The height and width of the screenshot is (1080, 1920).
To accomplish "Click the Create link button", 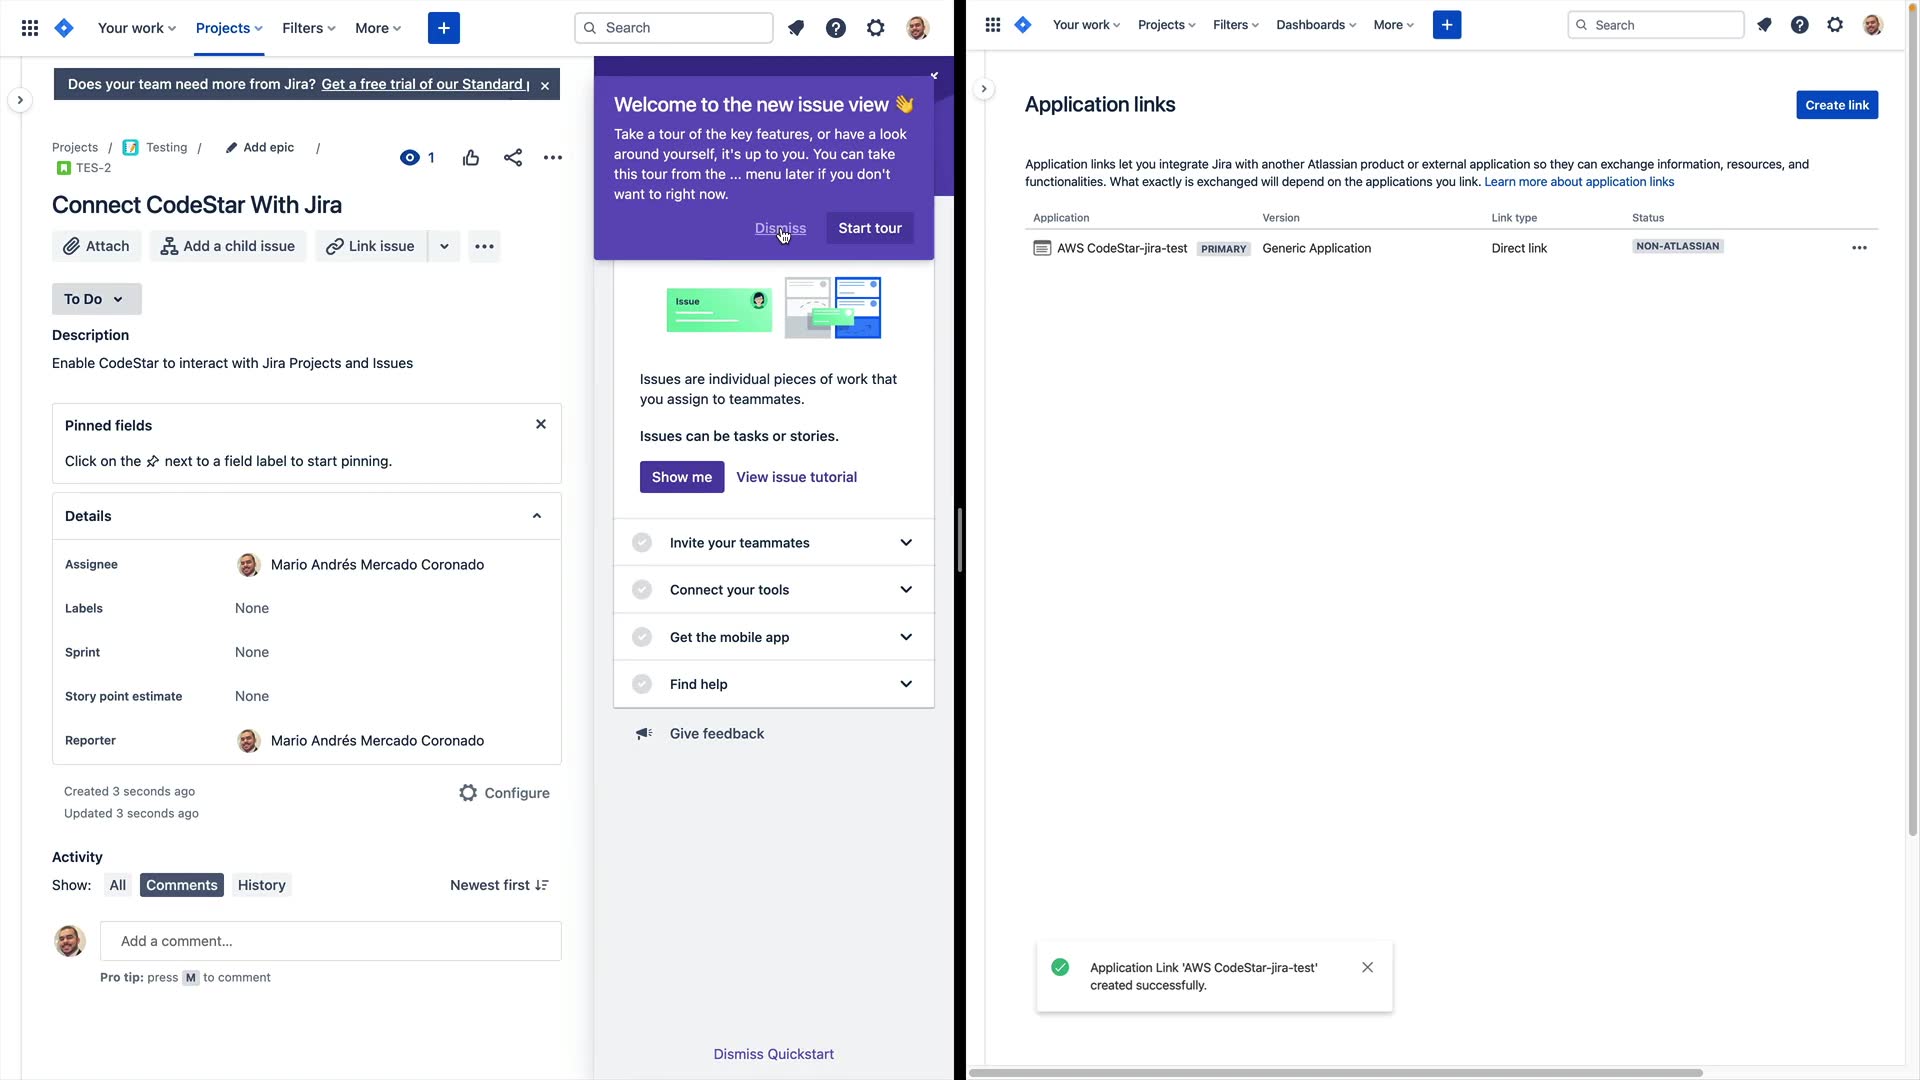I will (x=1836, y=105).
